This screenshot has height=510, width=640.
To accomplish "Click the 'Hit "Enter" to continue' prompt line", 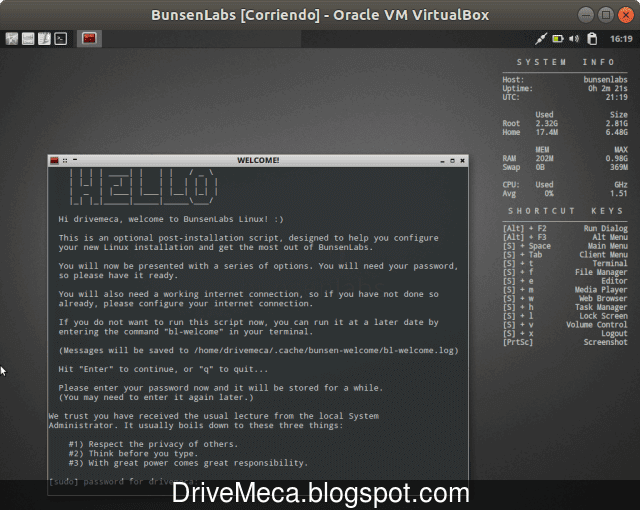I will point(163,369).
